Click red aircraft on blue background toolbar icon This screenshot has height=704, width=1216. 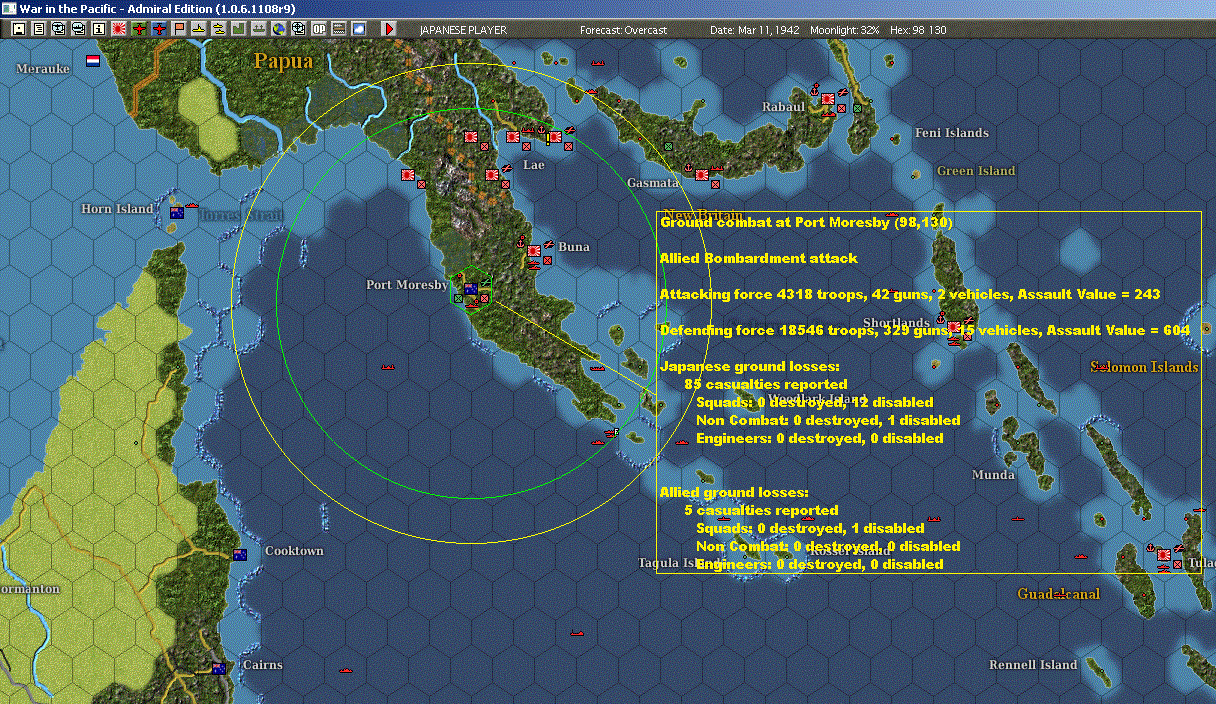coord(159,29)
